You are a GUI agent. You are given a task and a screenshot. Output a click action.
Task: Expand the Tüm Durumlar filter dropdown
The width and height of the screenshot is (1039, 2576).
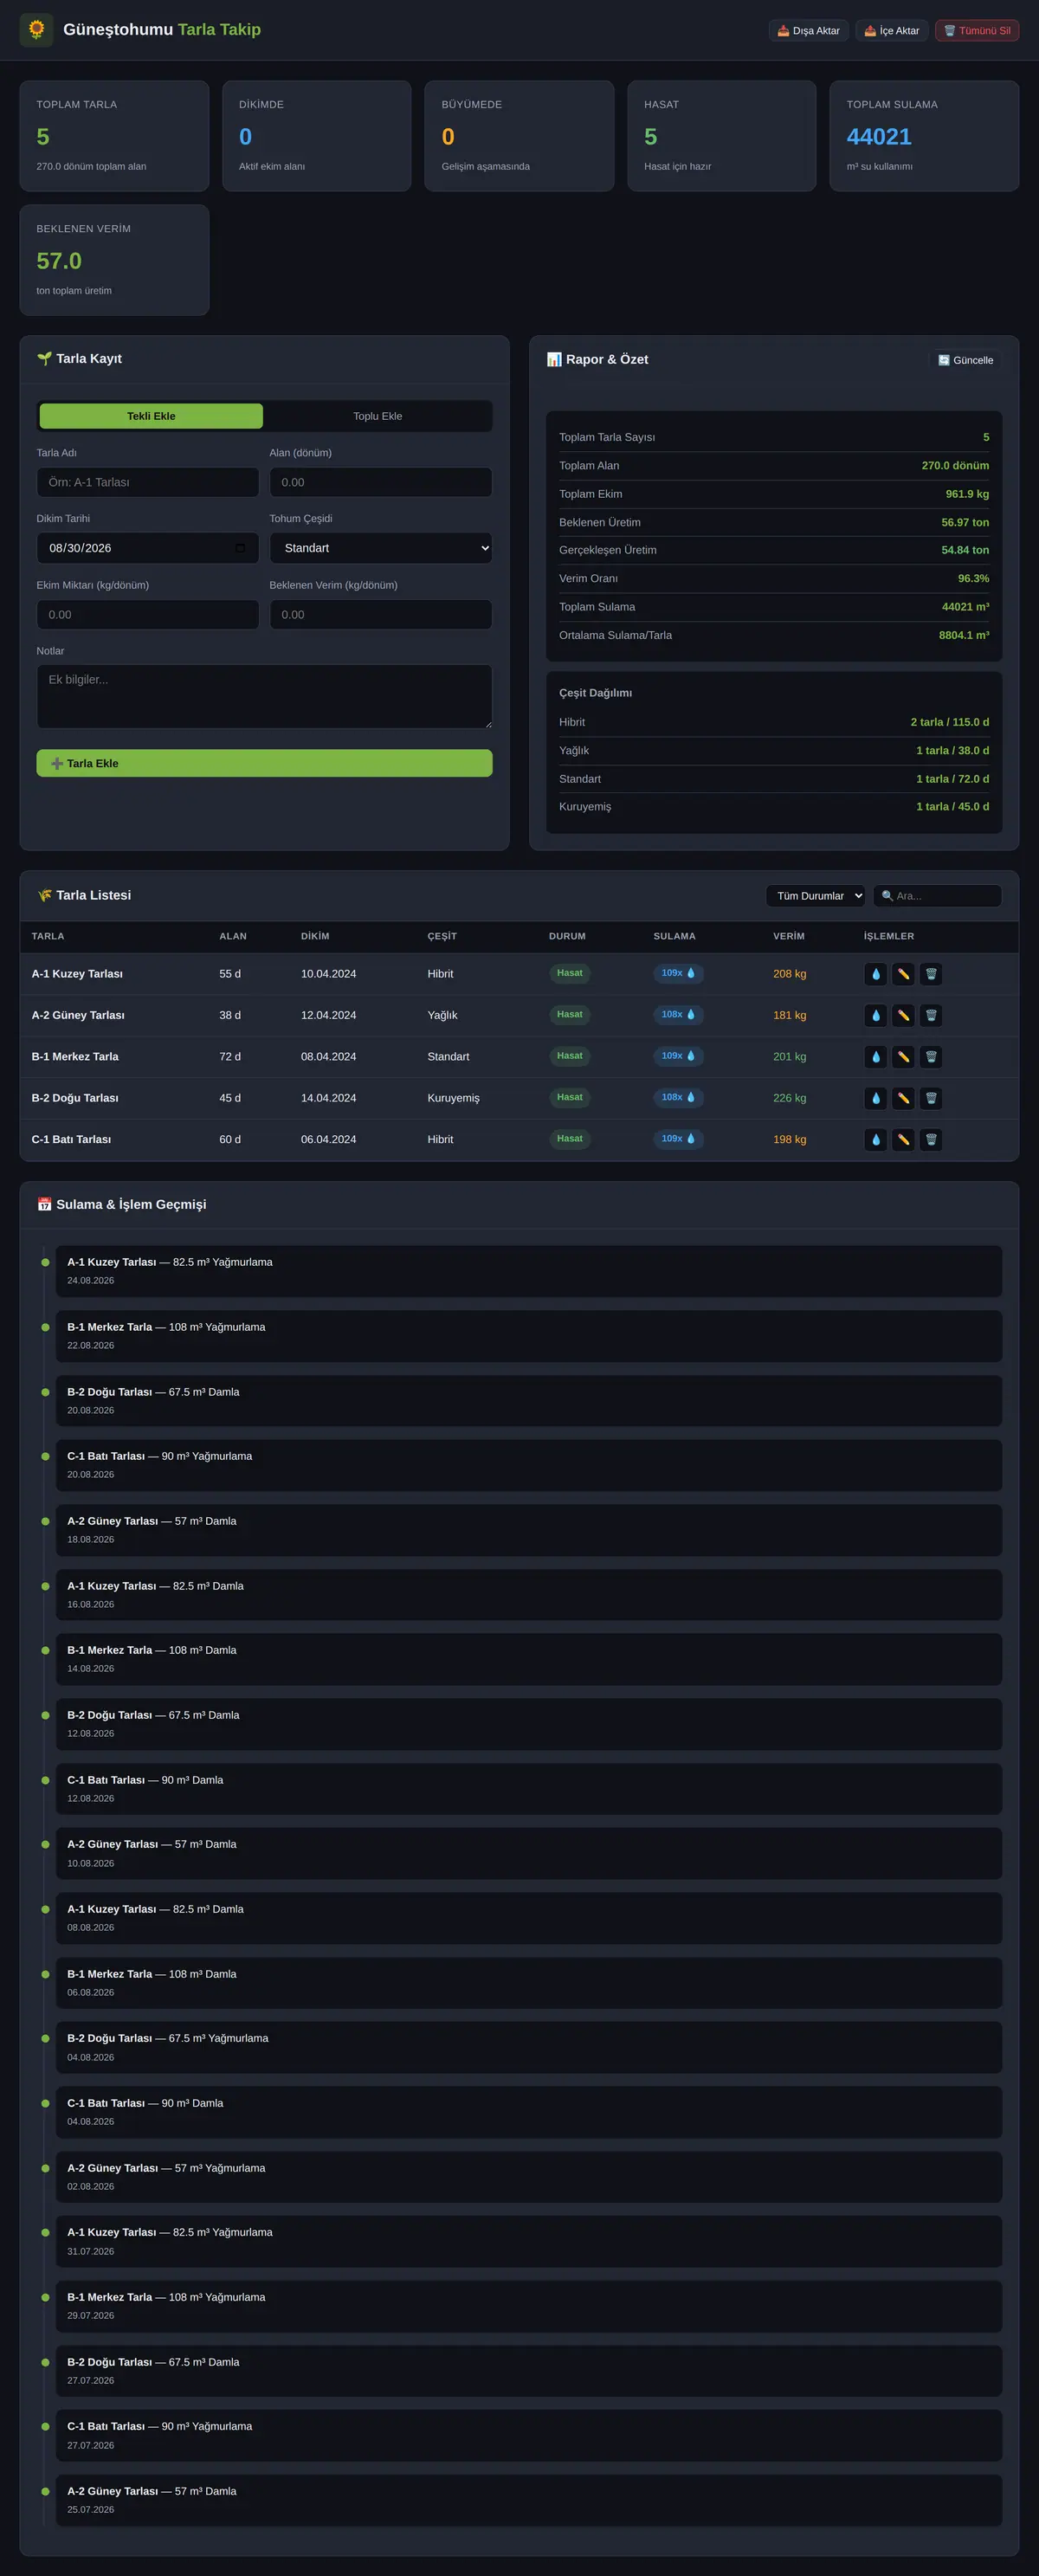[x=816, y=896]
